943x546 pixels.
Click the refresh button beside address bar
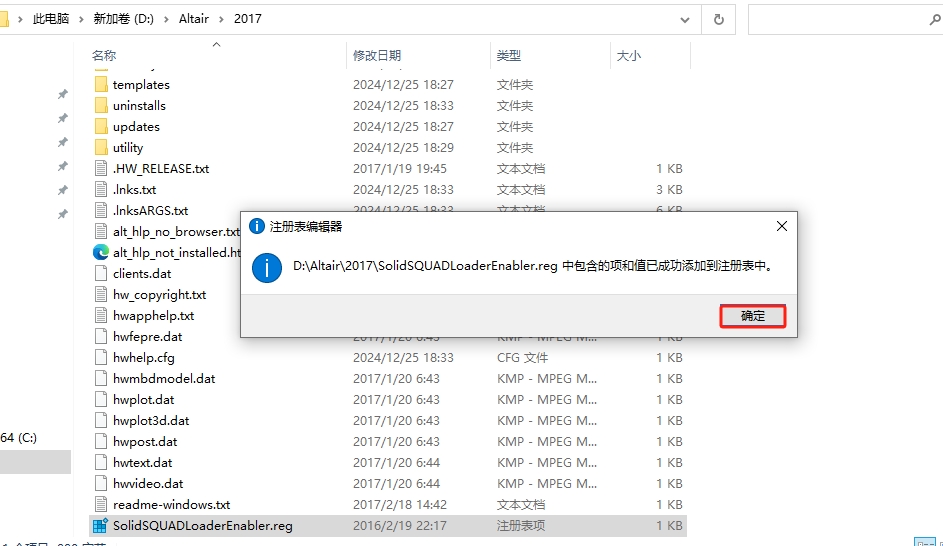(x=718, y=19)
